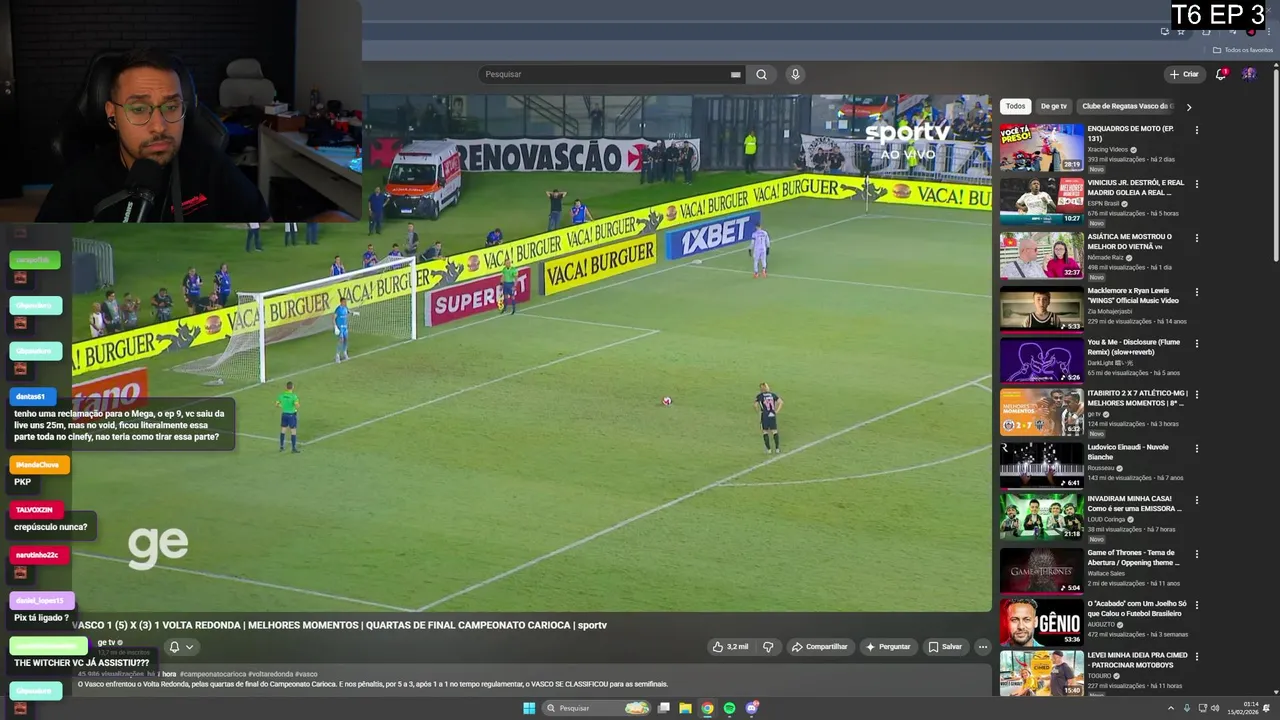Open the on-screen keyboard icon in search box

click(x=735, y=75)
